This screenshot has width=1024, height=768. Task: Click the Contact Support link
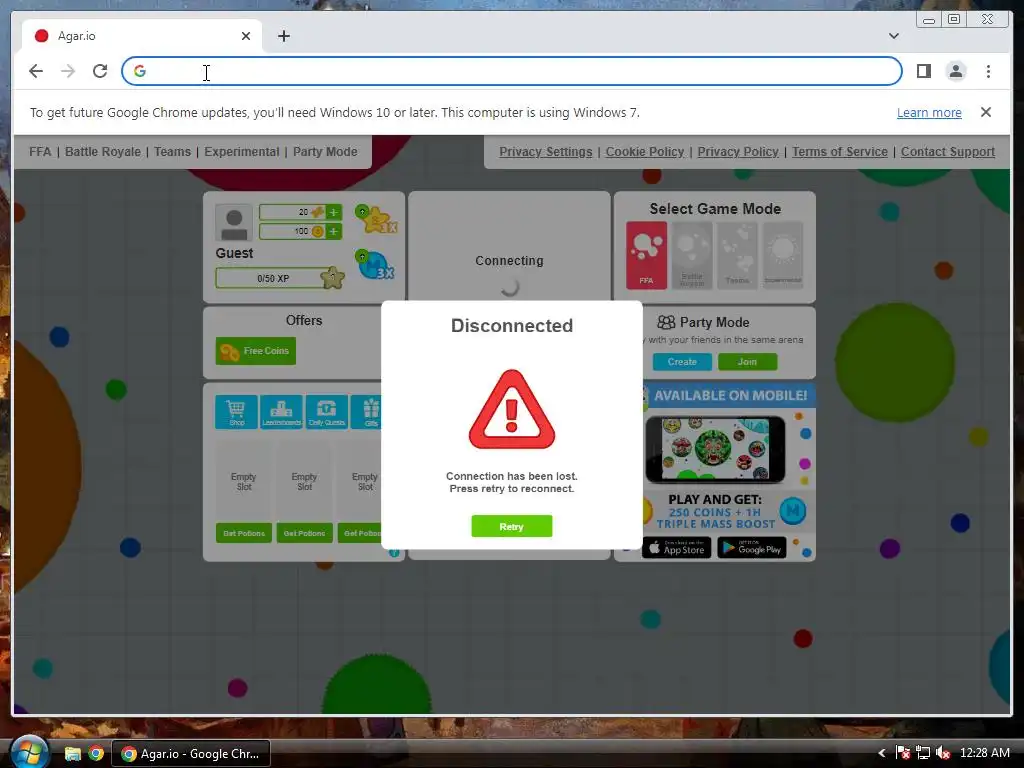(948, 152)
